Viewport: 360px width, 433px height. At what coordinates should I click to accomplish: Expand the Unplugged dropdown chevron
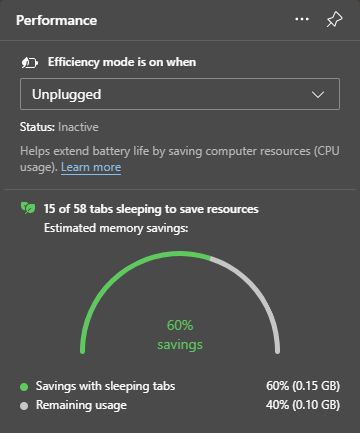click(318, 95)
